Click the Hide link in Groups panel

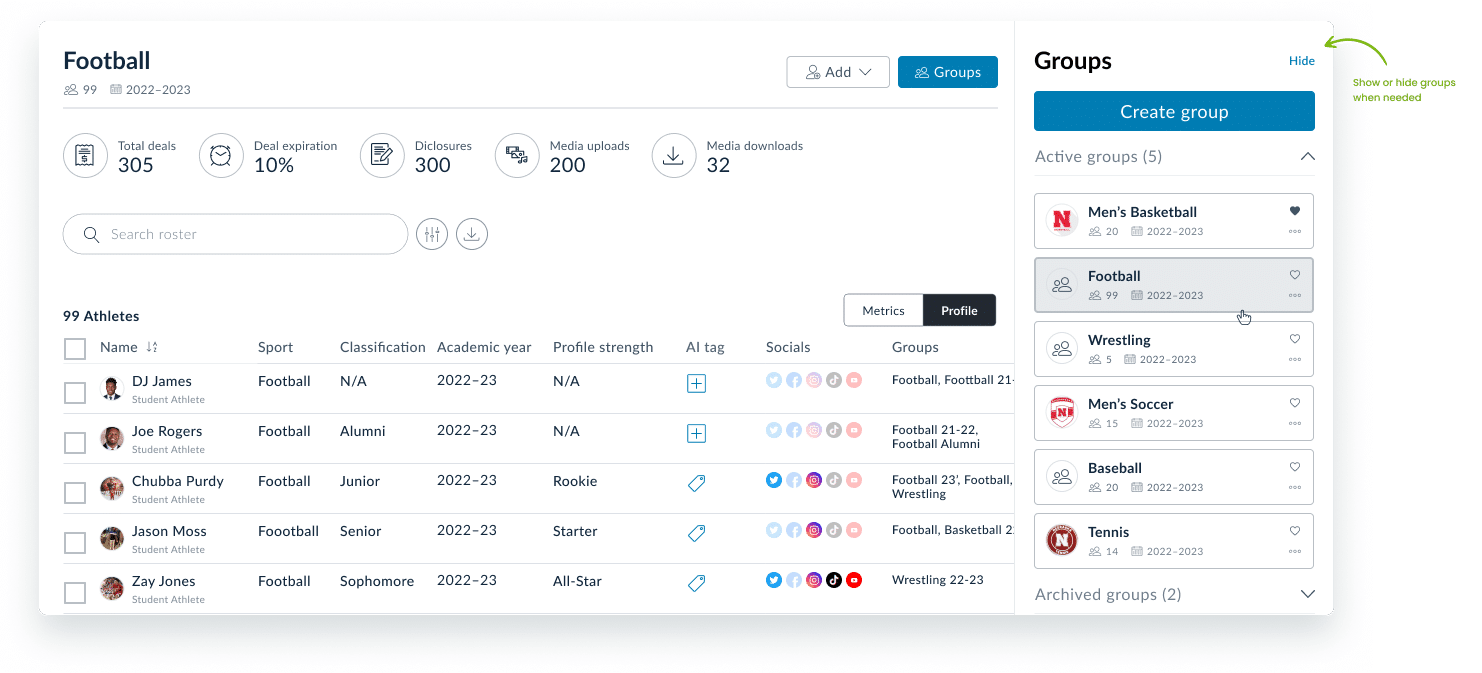point(1301,61)
